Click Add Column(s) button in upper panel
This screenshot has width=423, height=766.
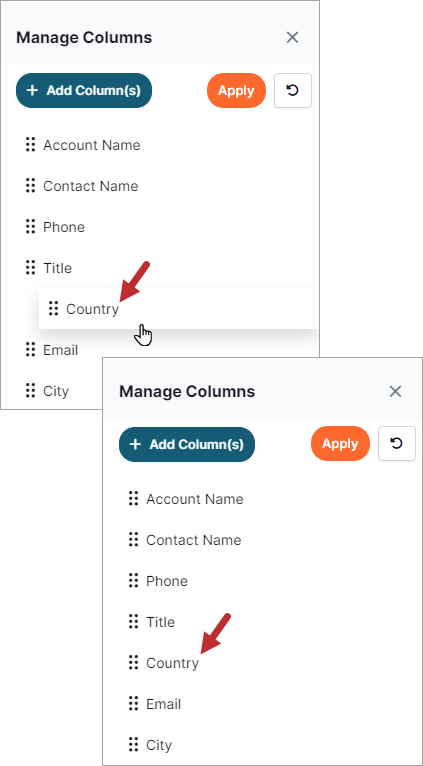84,90
